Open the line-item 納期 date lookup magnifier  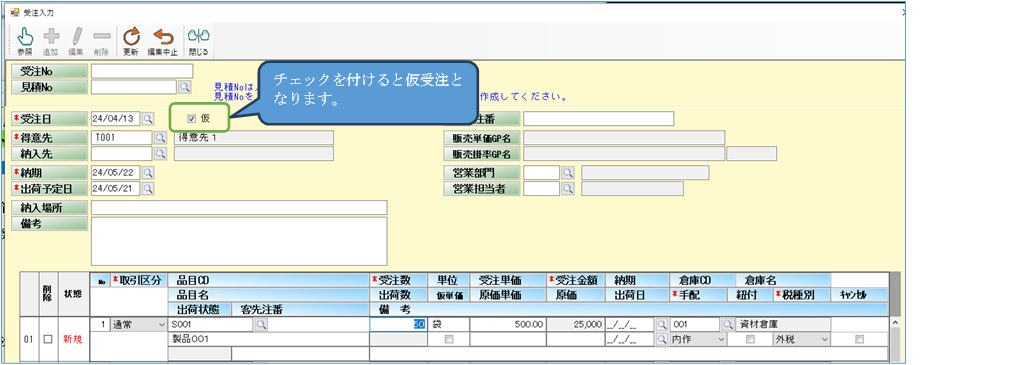click(x=661, y=325)
